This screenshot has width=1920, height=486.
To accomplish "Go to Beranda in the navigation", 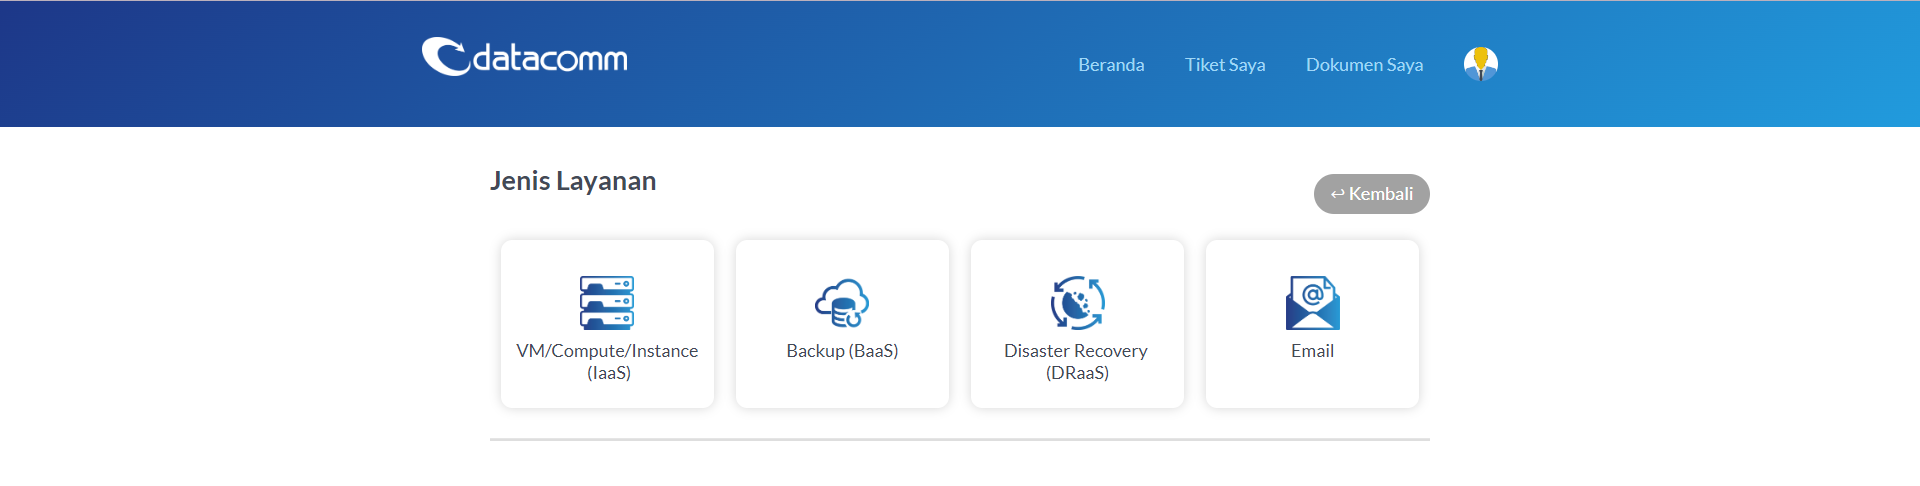I will 1111,65.
